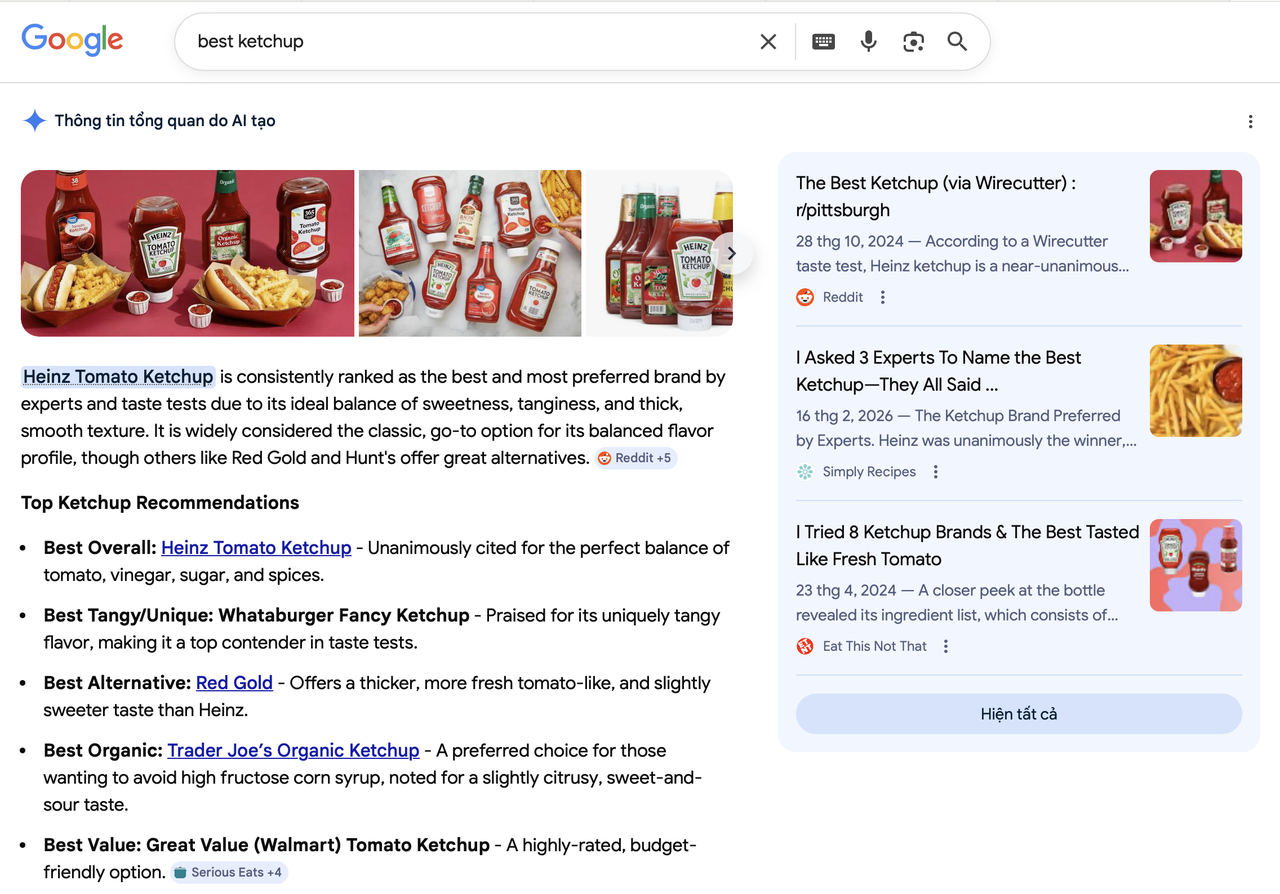
Task: Open the AI overview three-dot options menu
Action: [x=1250, y=122]
